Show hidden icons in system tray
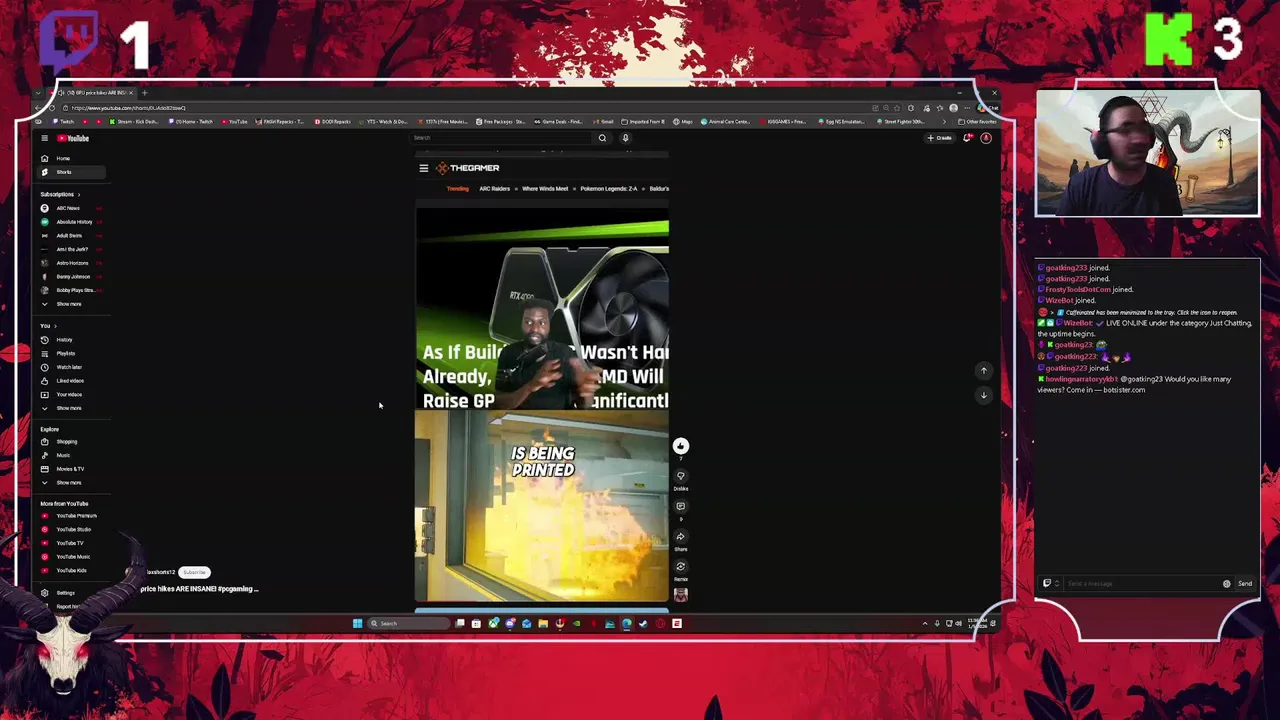Screen dimensions: 1280x720 (x=924, y=624)
